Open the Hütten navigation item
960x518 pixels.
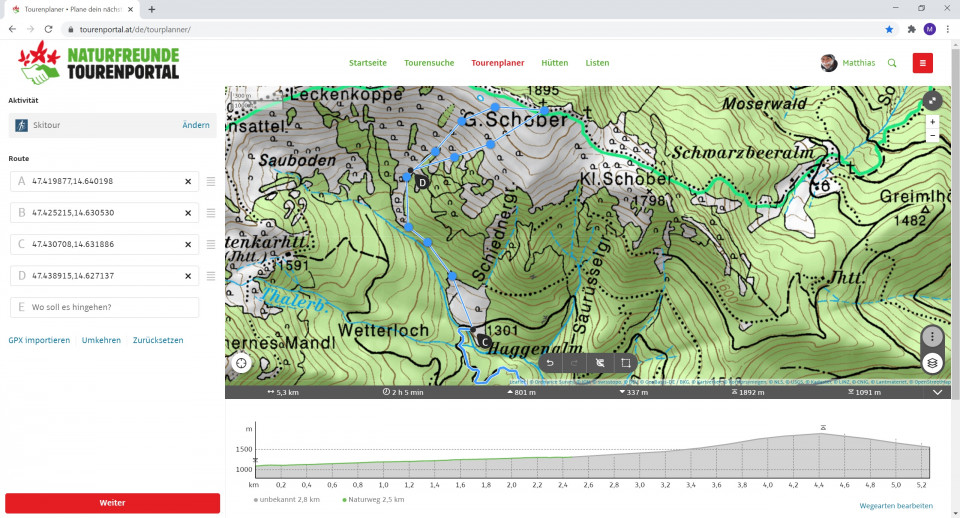coord(554,63)
